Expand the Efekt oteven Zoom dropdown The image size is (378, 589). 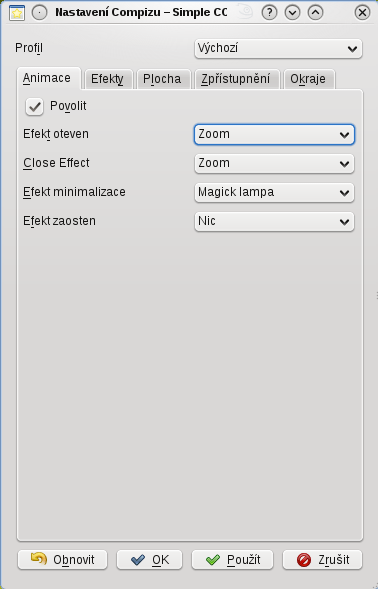(x=274, y=134)
